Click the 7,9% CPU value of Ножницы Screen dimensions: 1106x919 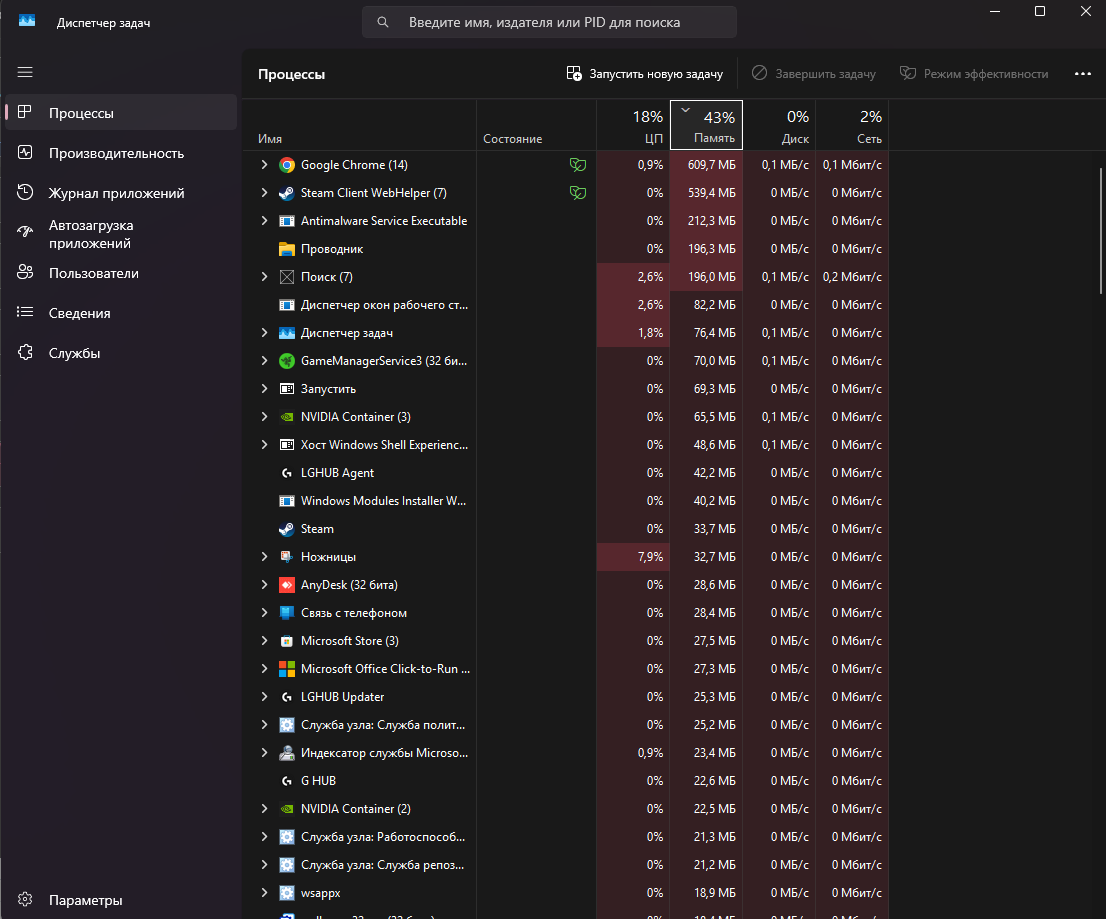(650, 557)
